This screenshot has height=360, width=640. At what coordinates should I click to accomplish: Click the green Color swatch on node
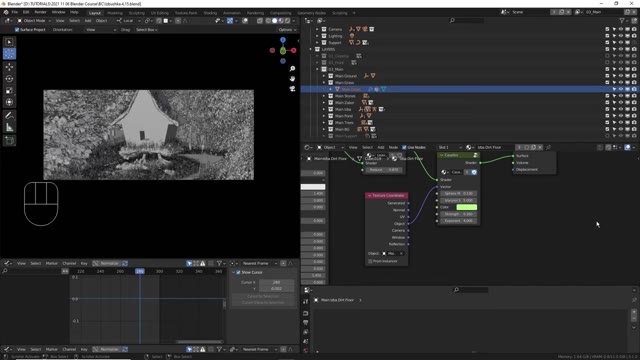coord(467,207)
